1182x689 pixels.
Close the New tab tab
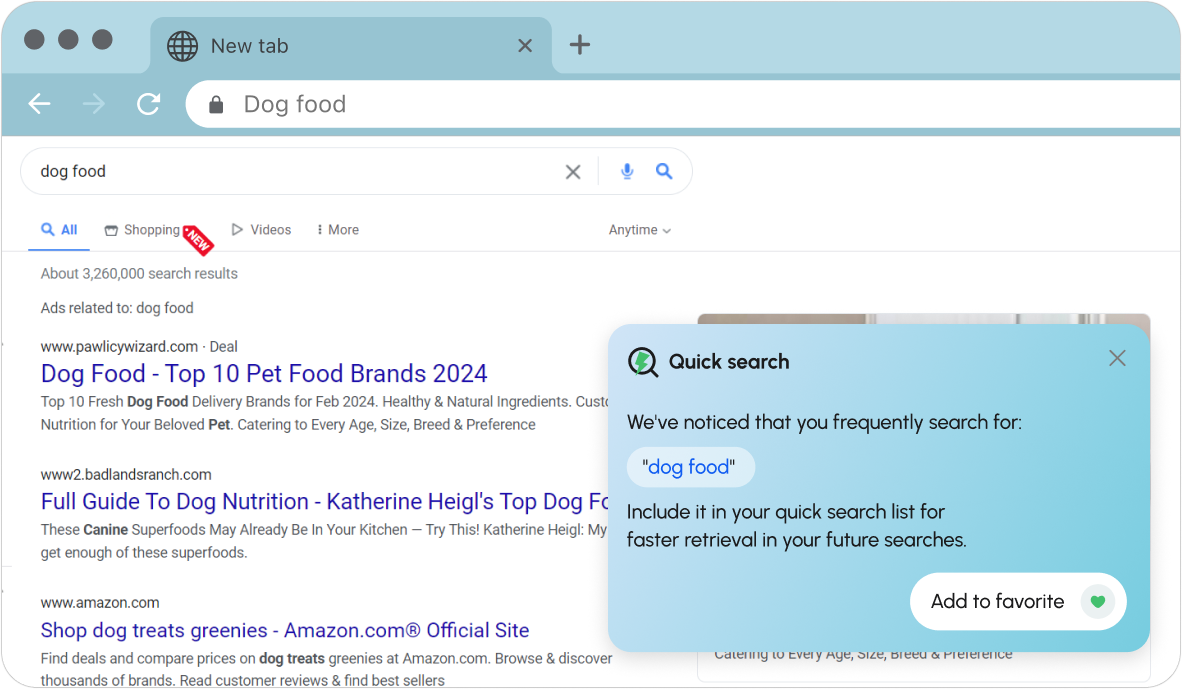coord(525,46)
